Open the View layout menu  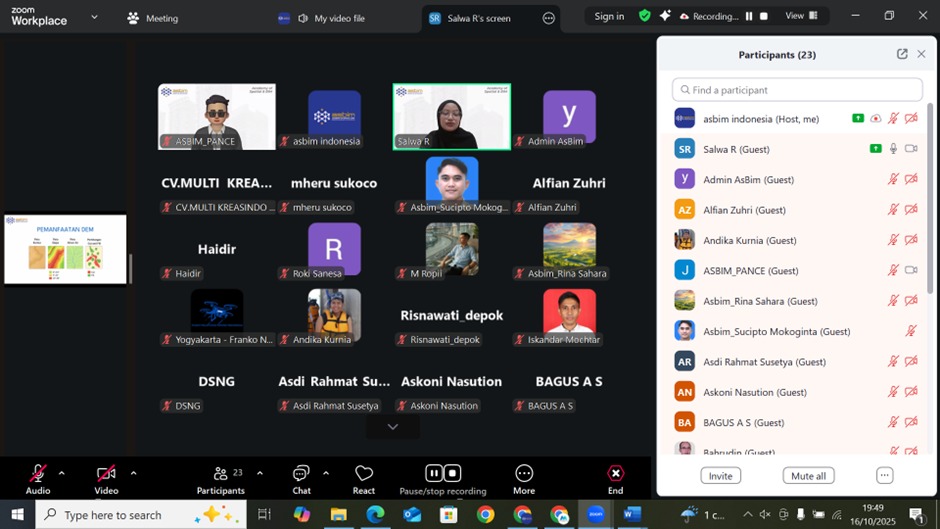point(801,16)
